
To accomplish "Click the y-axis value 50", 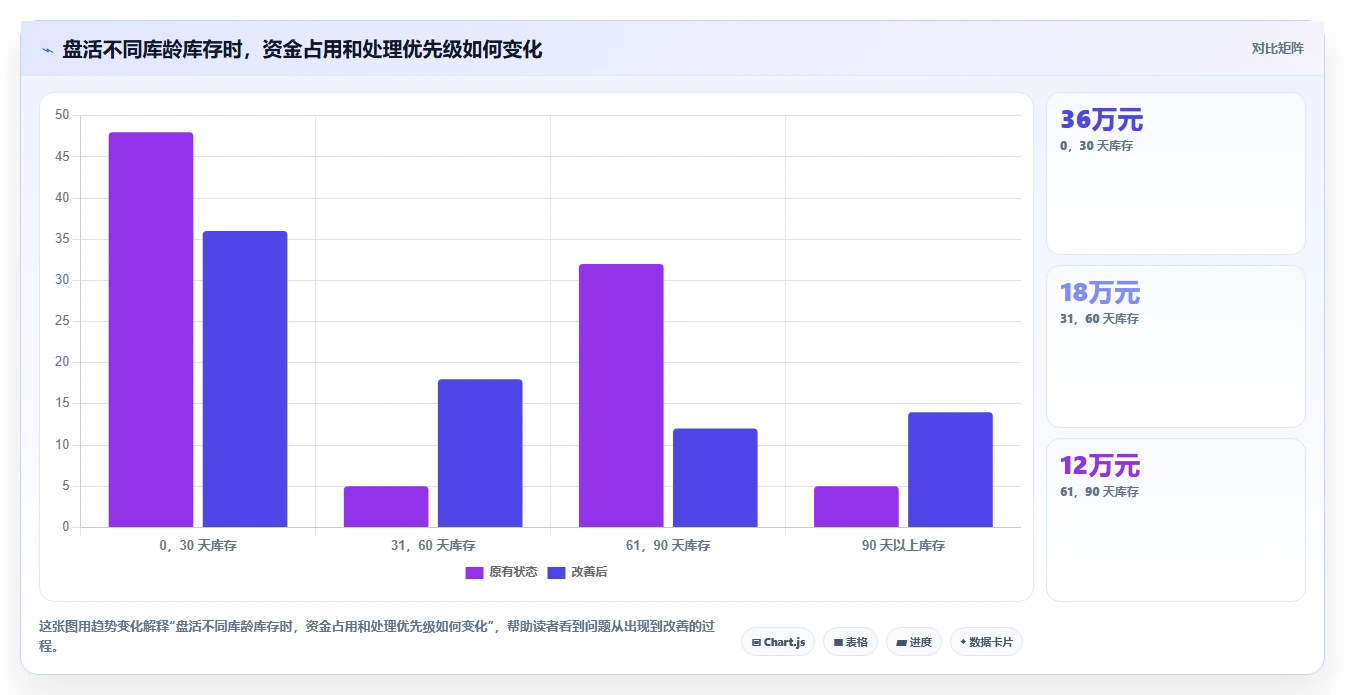I will click(62, 115).
